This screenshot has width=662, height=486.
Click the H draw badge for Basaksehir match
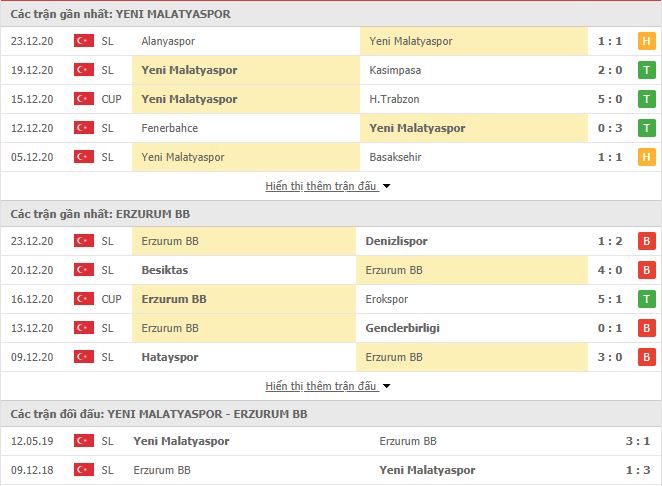click(x=646, y=157)
